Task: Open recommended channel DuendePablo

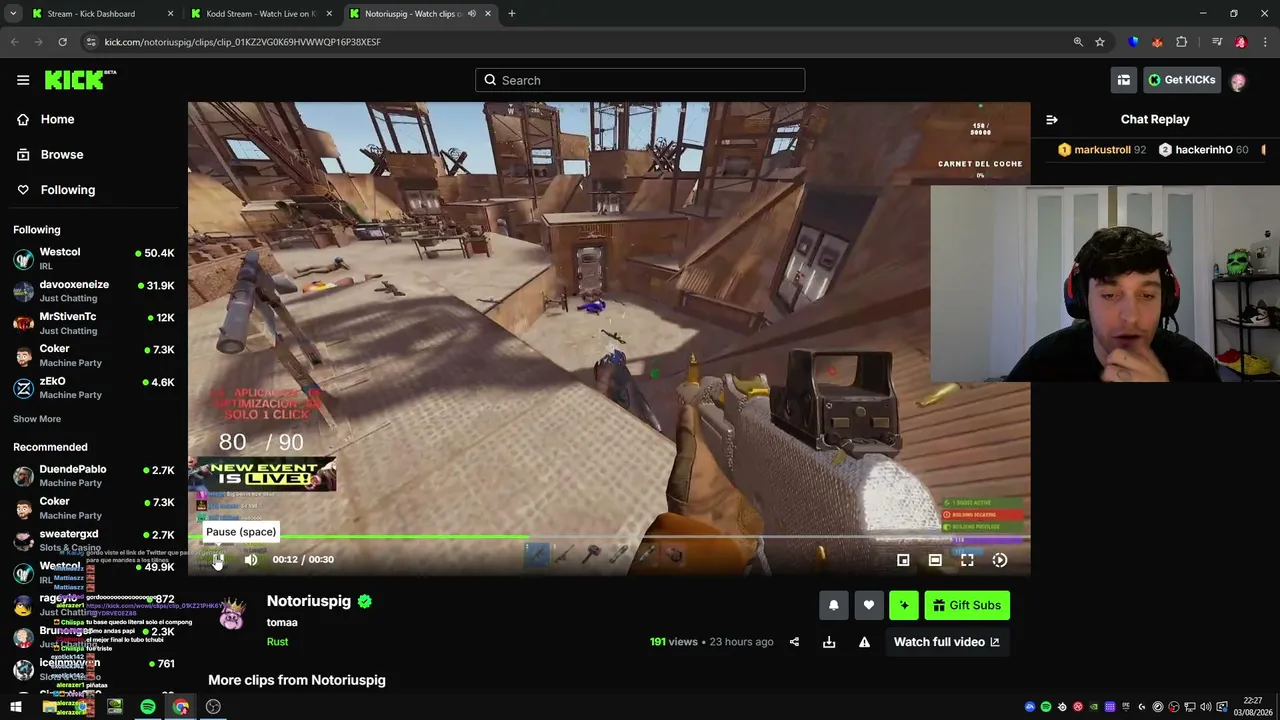Action: click(94, 476)
